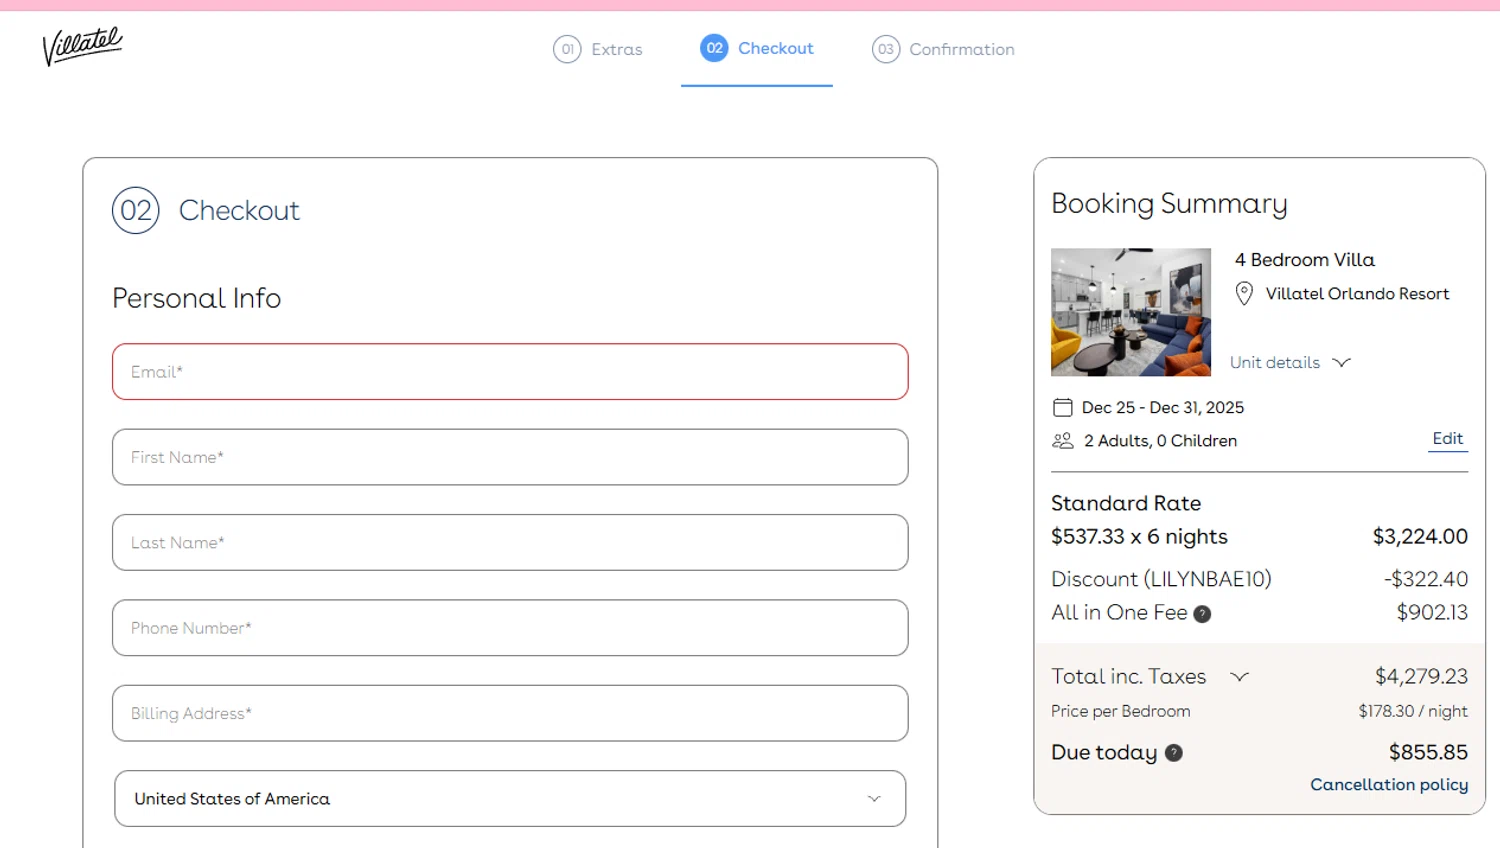Click the 4 Bedroom Villa photo thumbnail

coord(1131,312)
